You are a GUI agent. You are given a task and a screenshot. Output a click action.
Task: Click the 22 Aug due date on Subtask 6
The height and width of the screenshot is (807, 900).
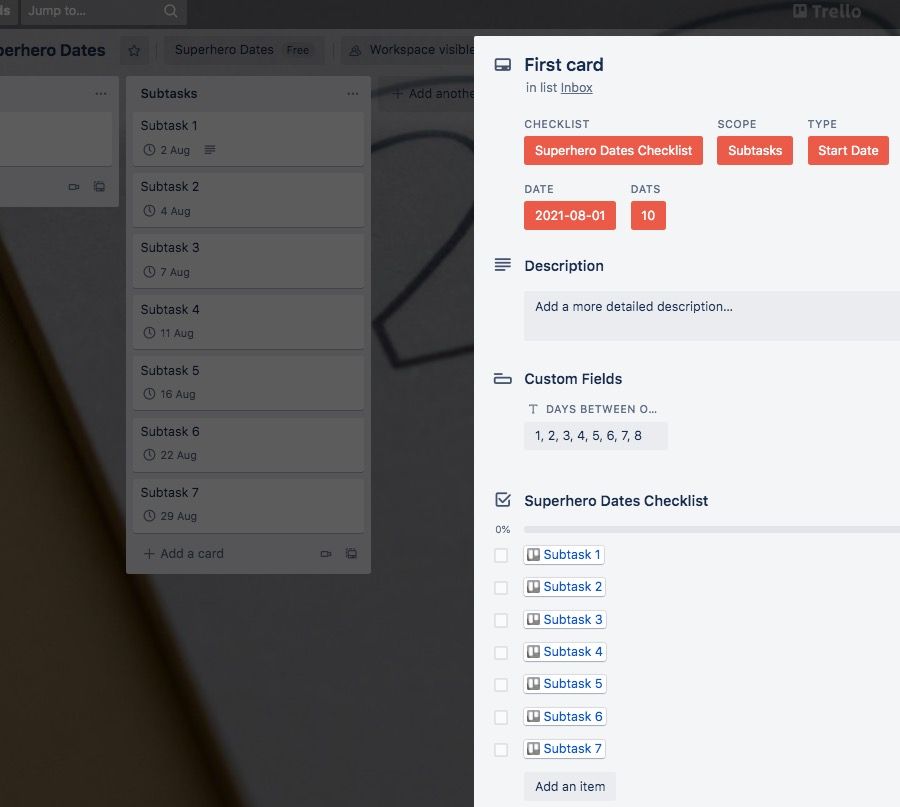[x=170, y=455]
